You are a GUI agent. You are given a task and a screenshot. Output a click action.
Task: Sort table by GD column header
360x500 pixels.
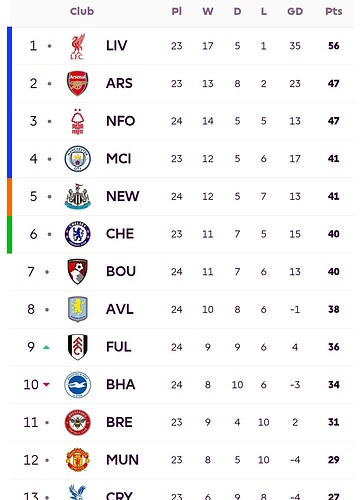[295, 12]
